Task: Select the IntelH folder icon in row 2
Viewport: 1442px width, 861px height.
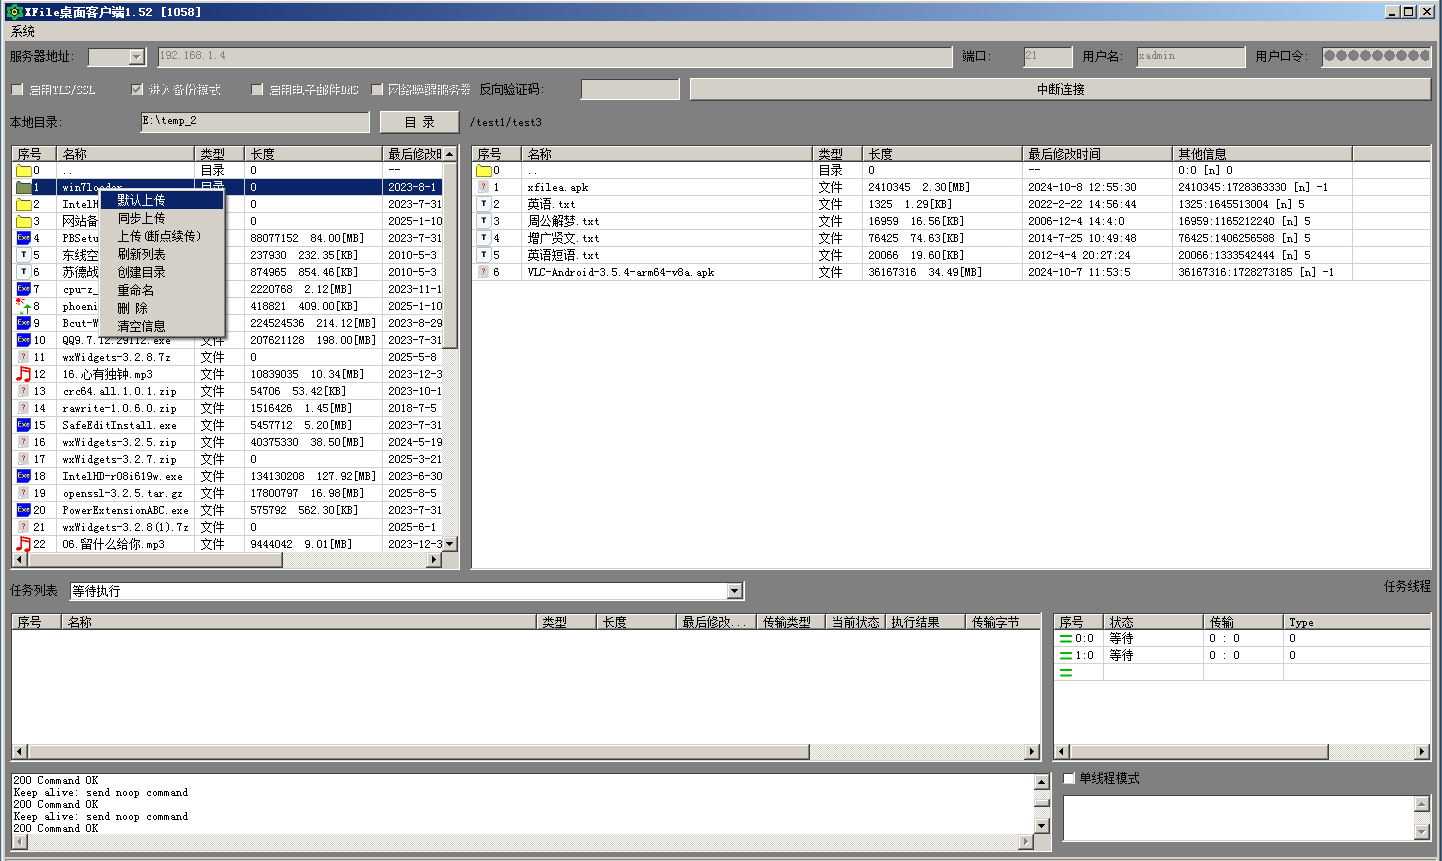Action: pyautogui.click(x=24, y=205)
